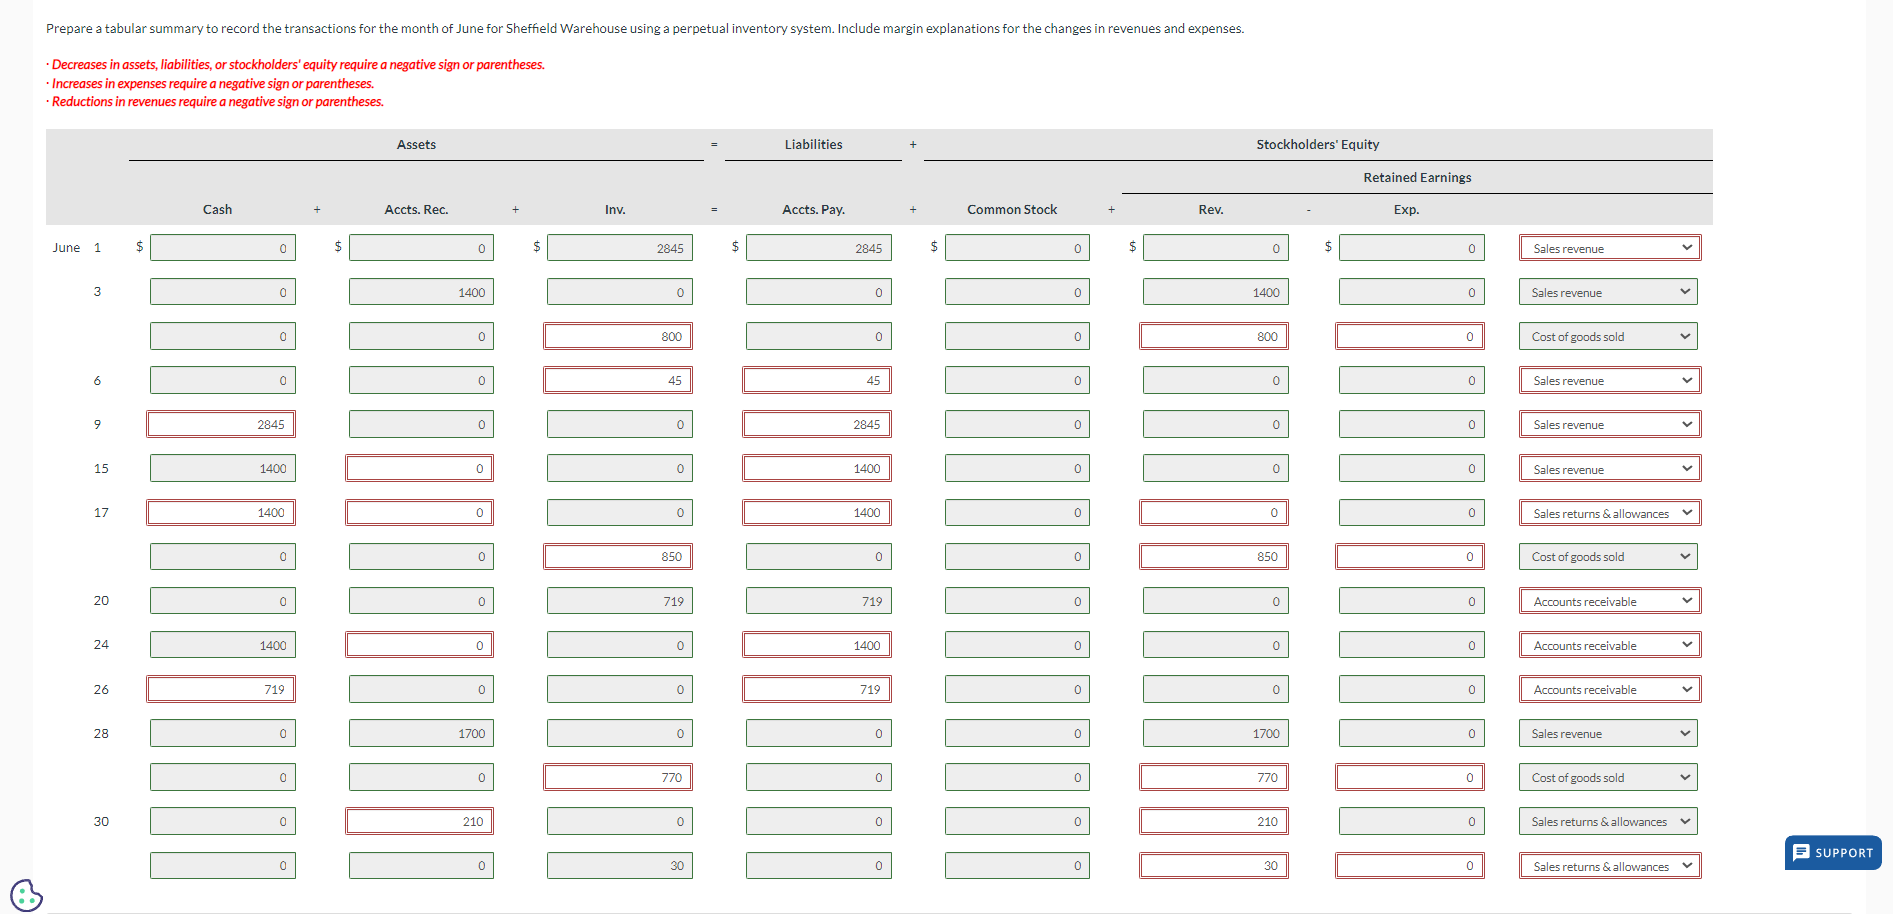Click Inventory field showing 800
Screen dimensions: 1893x914
(x=618, y=336)
